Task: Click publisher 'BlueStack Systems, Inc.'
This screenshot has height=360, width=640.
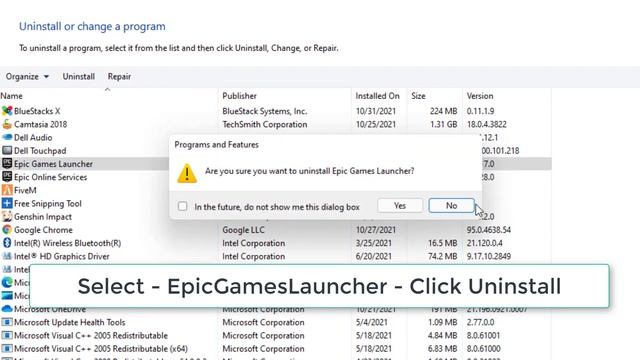Action: pos(264,111)
